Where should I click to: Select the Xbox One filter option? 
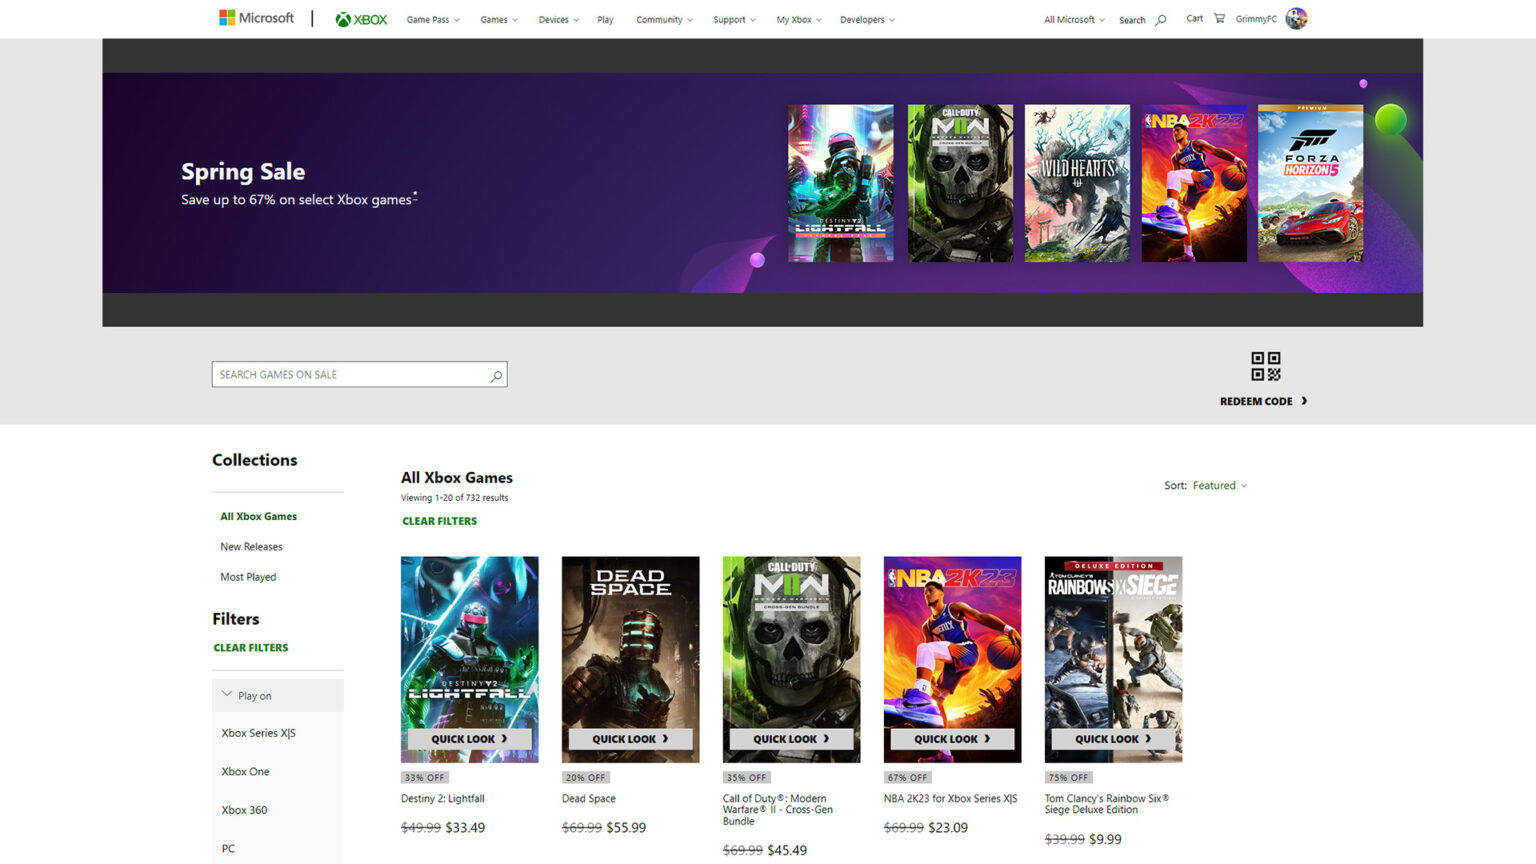click(x=245, y=772)
